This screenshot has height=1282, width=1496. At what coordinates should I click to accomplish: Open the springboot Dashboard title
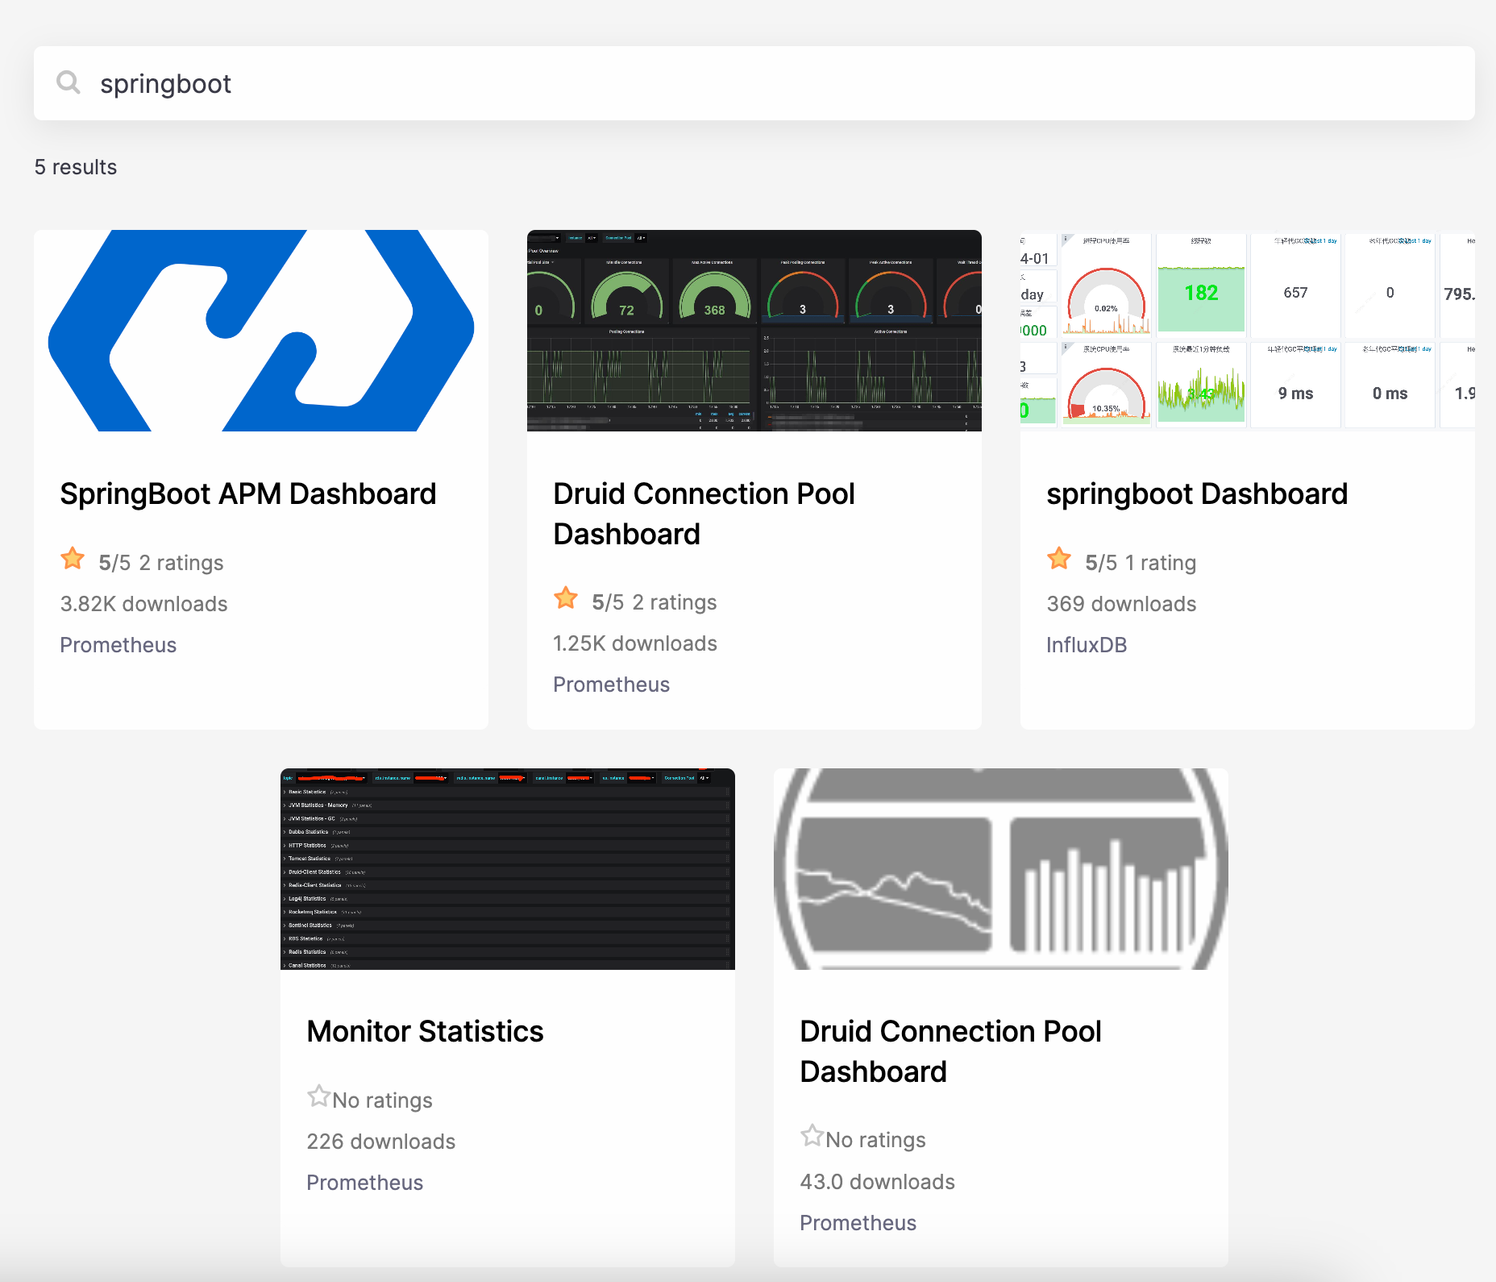point(1197,494)
